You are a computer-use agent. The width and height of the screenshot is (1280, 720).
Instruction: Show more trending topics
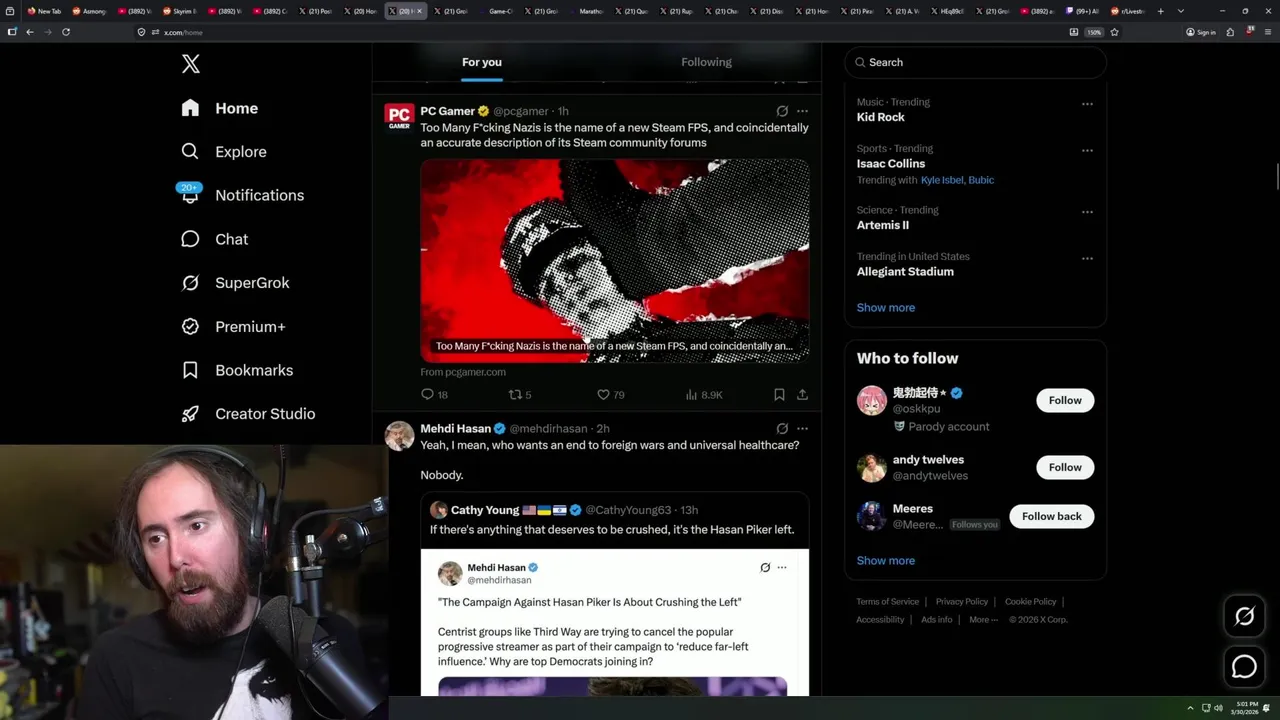(886, 308)
